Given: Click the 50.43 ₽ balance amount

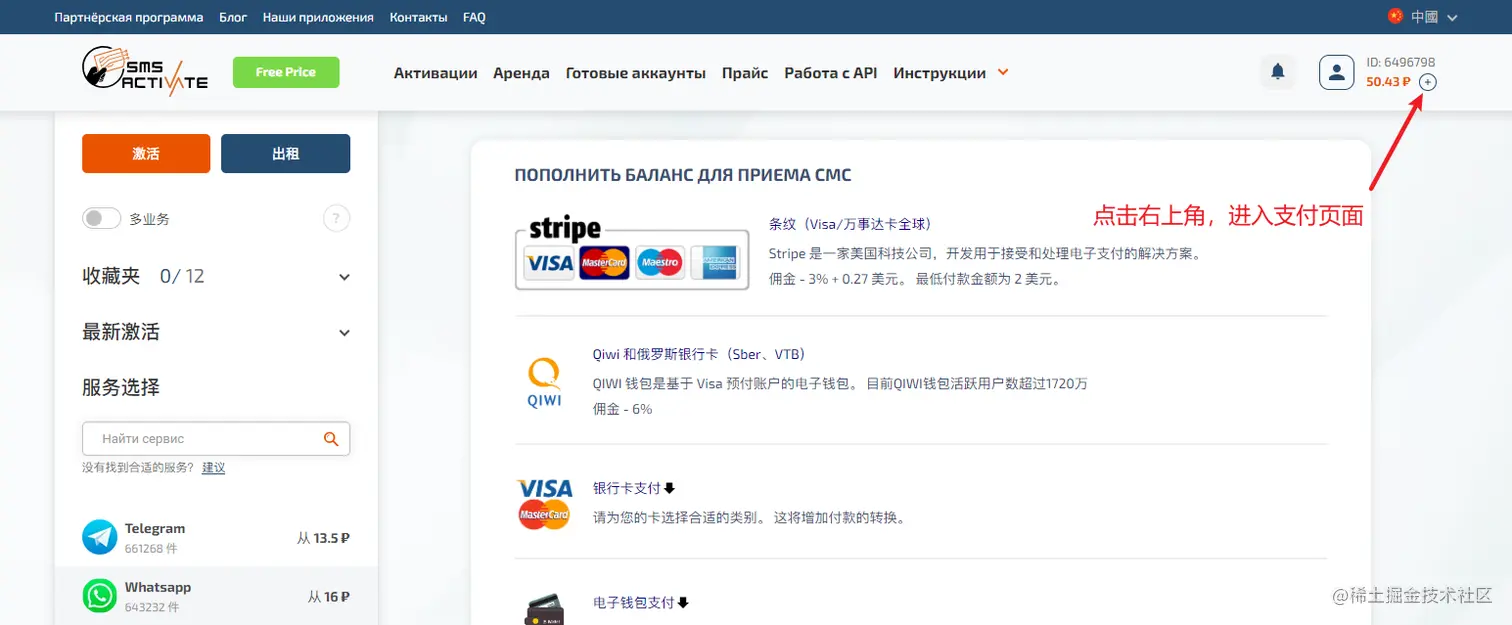Looking at the screenshot, I should tap(1388, 82).
